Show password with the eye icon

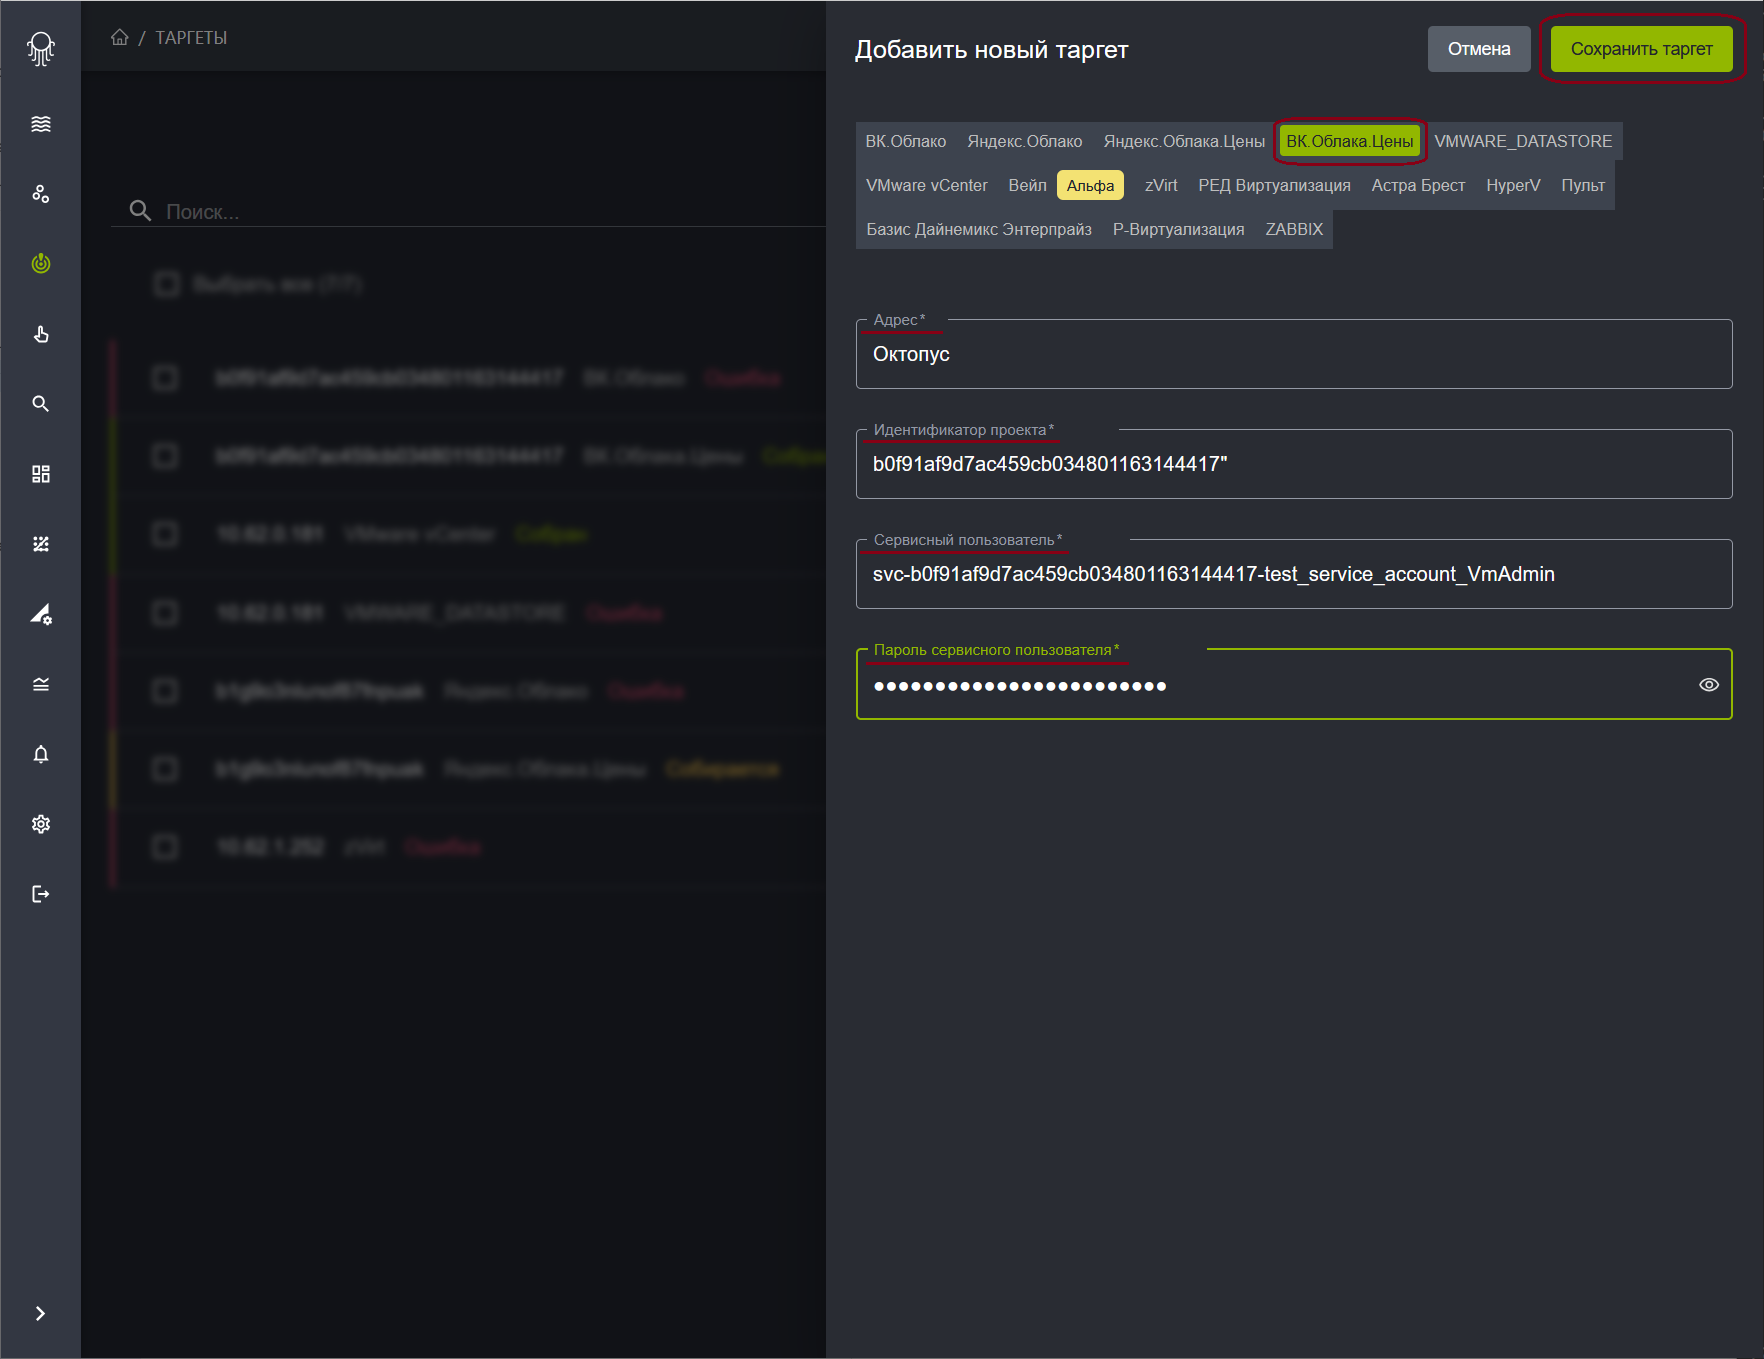click(x=1709, y=685)
